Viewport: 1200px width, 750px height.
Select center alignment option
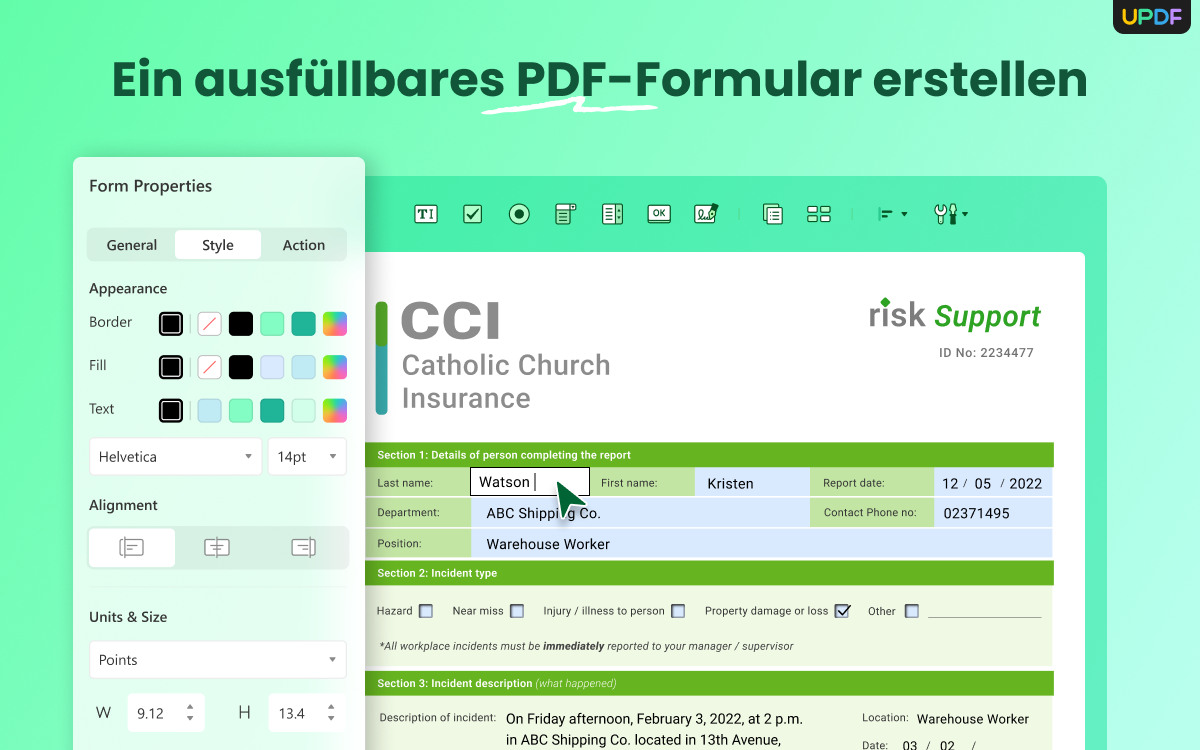217,547
